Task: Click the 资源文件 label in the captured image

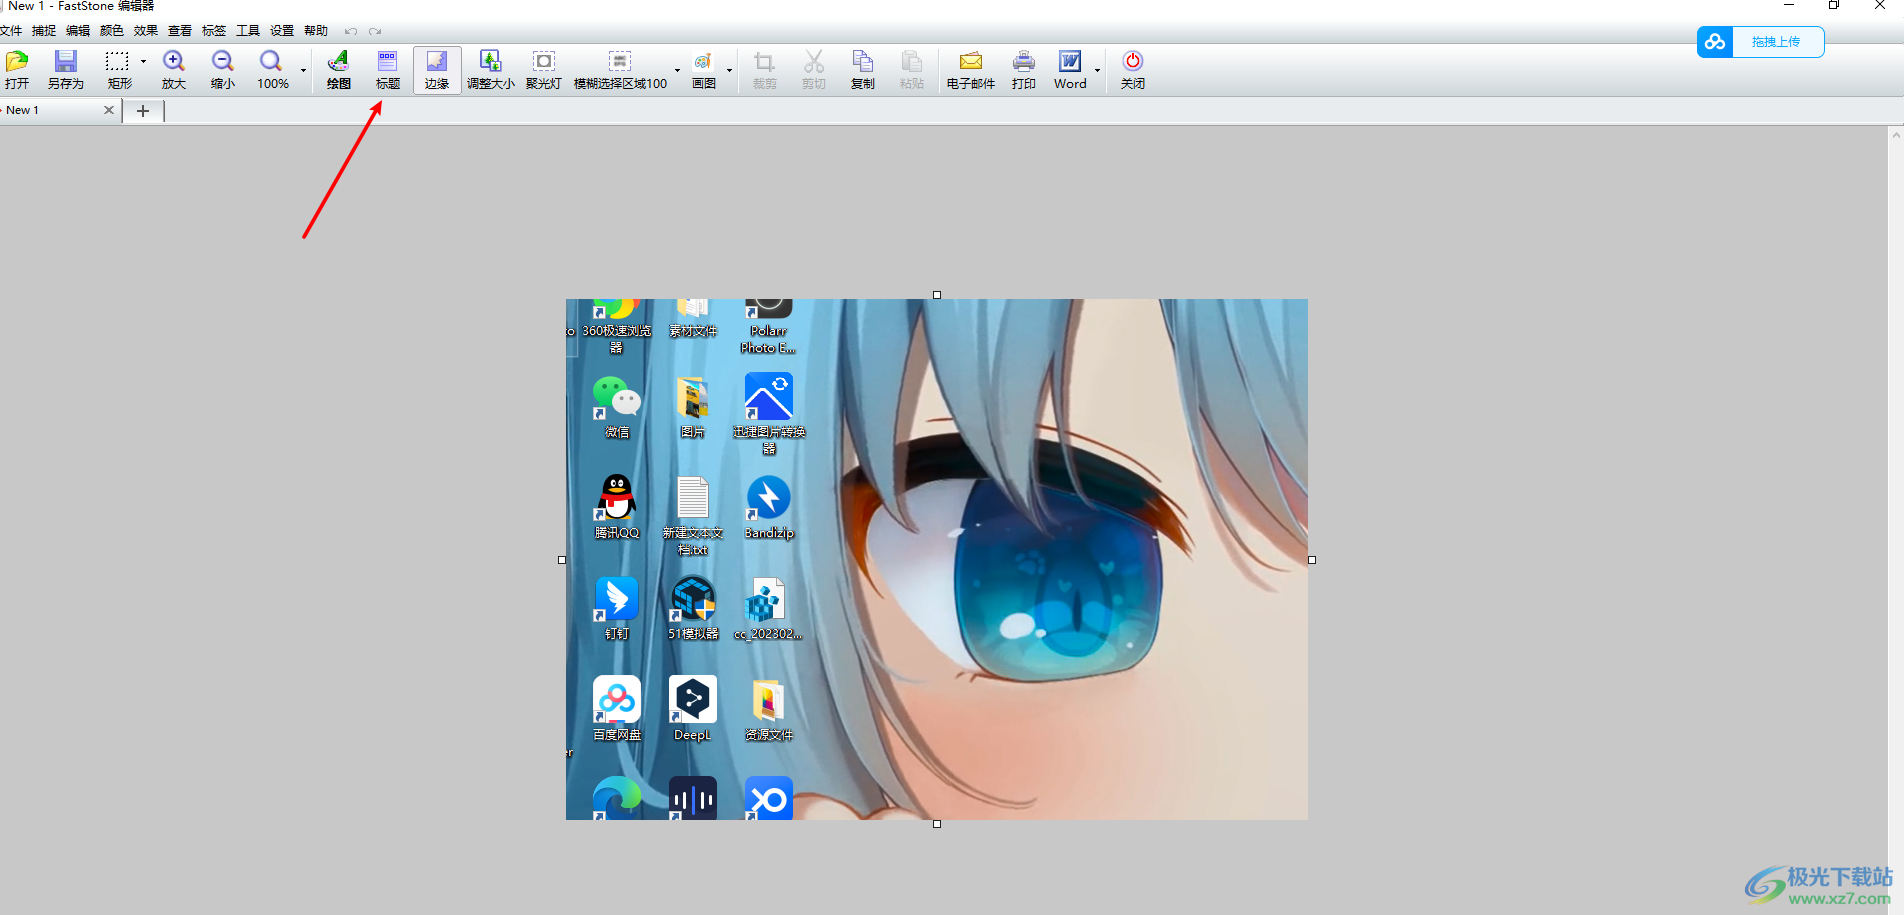Action: click(769, 735)
